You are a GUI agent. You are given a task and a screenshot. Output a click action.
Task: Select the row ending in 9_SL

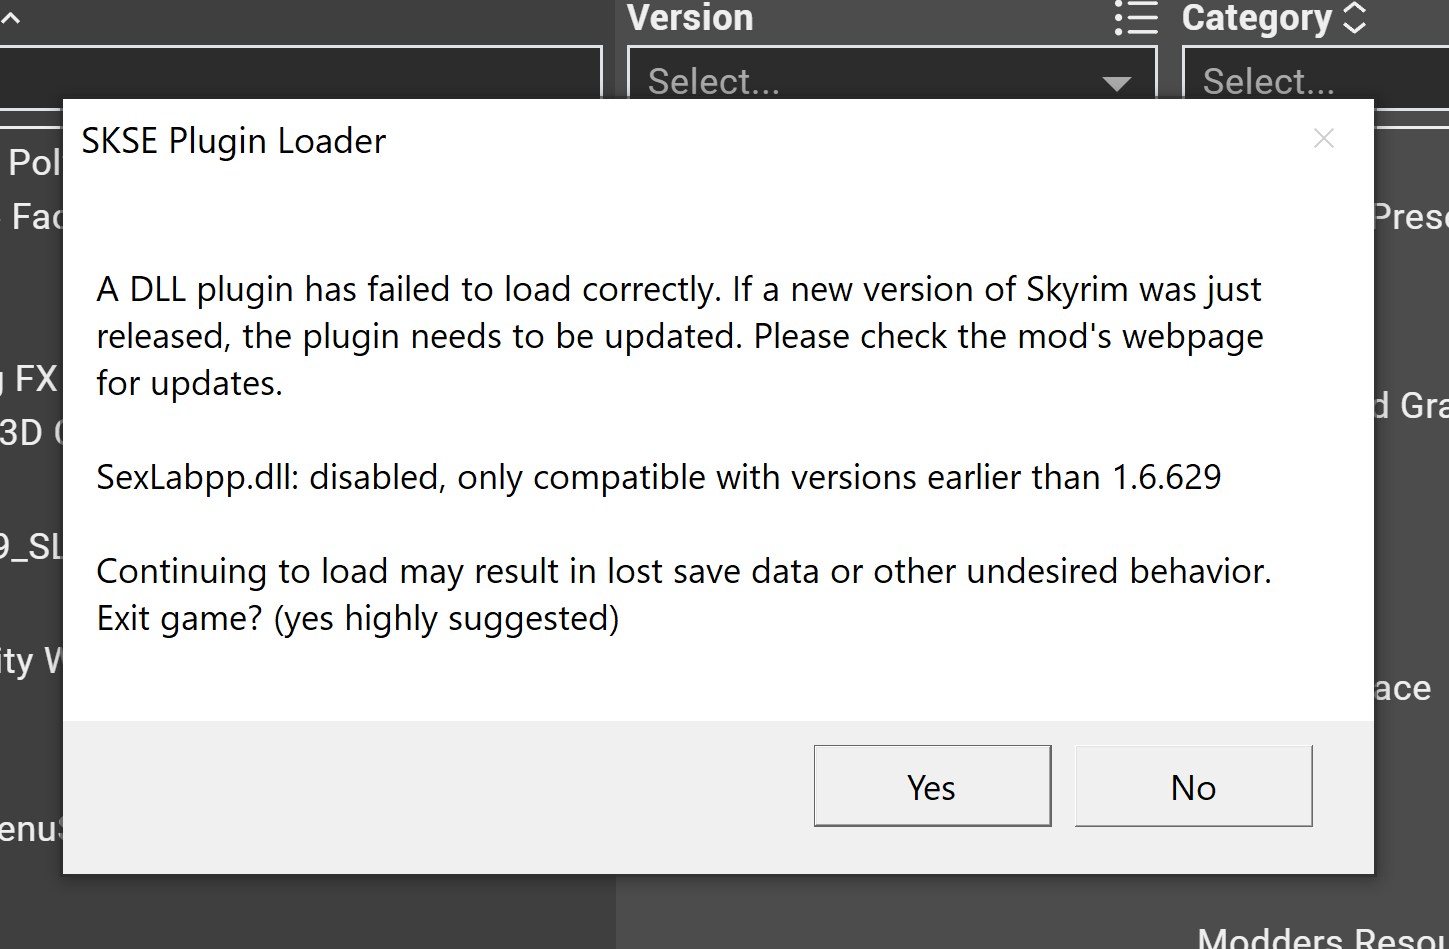[x=30, y=547]
